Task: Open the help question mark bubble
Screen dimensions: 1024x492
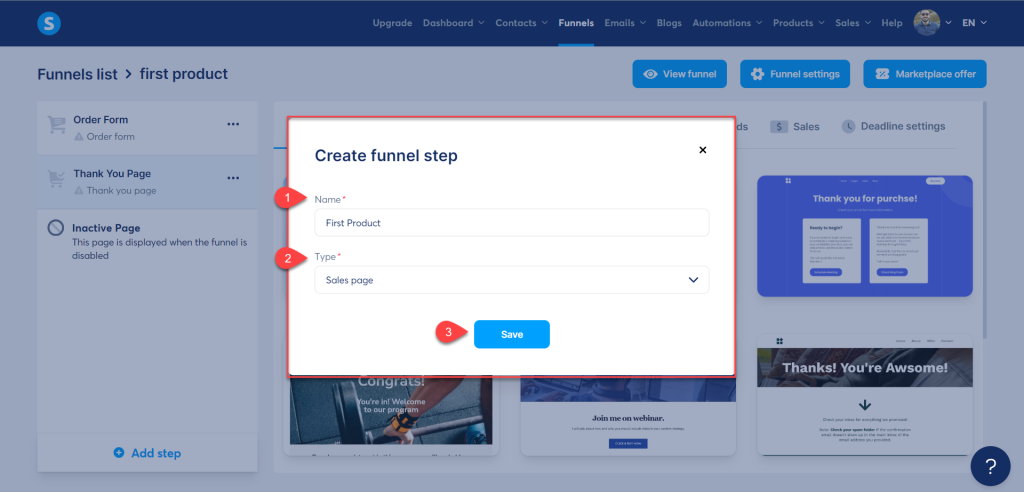Action: [x=990, y=466]
